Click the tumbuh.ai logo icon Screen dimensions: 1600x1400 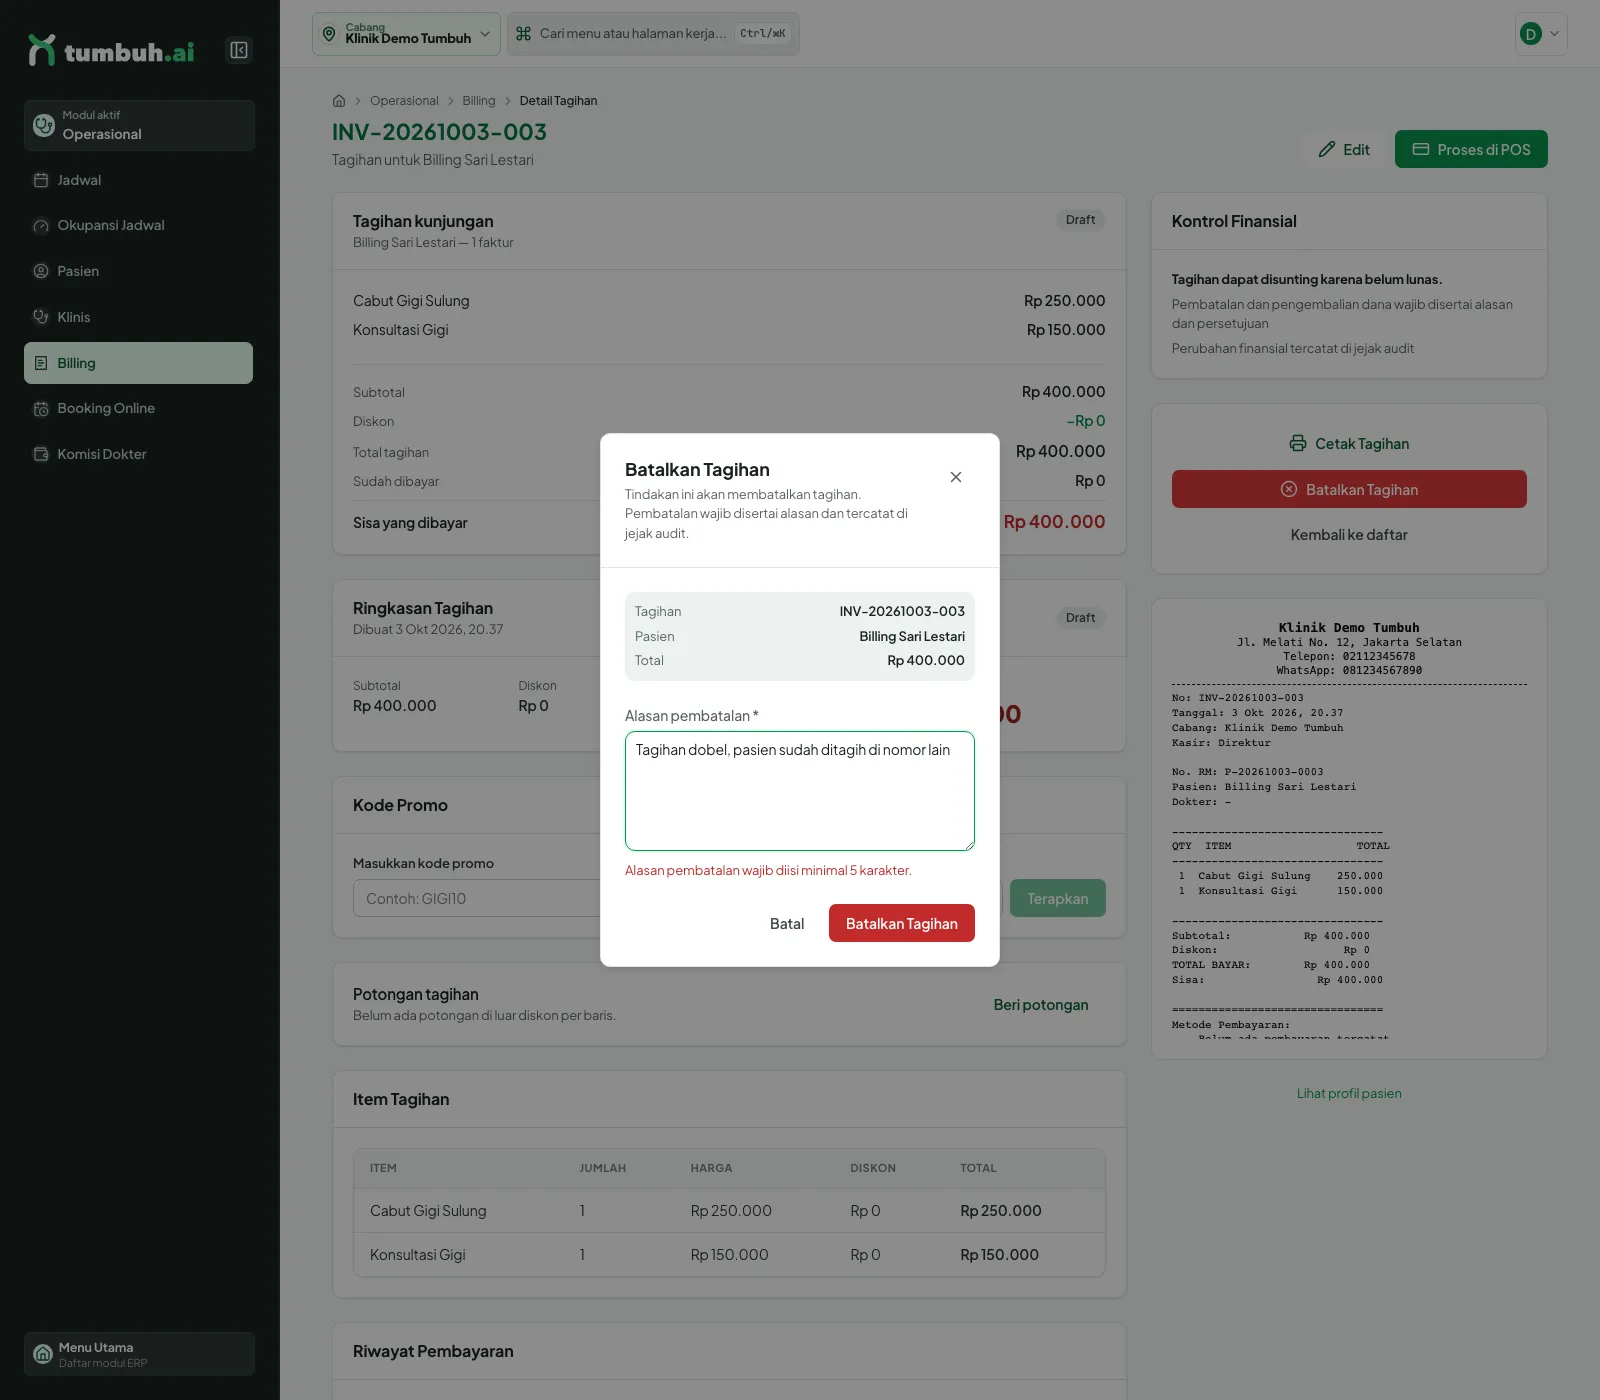tap(41, 50)
